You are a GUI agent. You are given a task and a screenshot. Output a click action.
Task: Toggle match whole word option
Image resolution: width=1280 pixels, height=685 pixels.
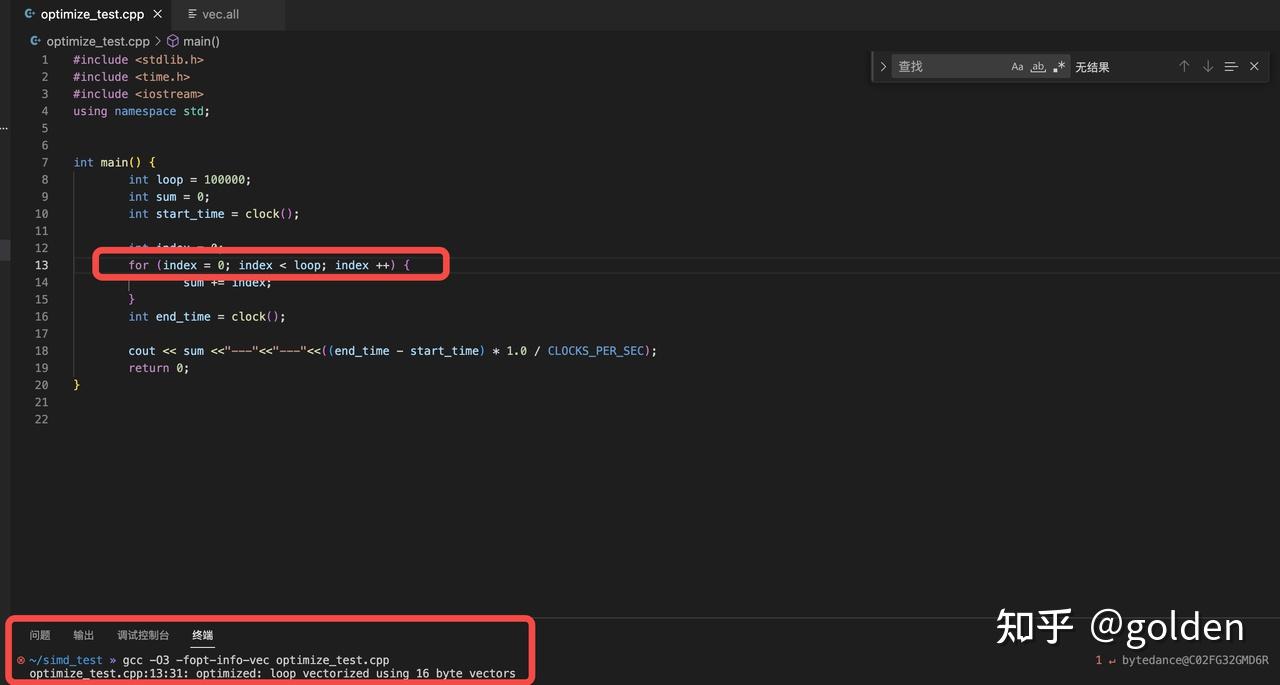pos(1038,67)
